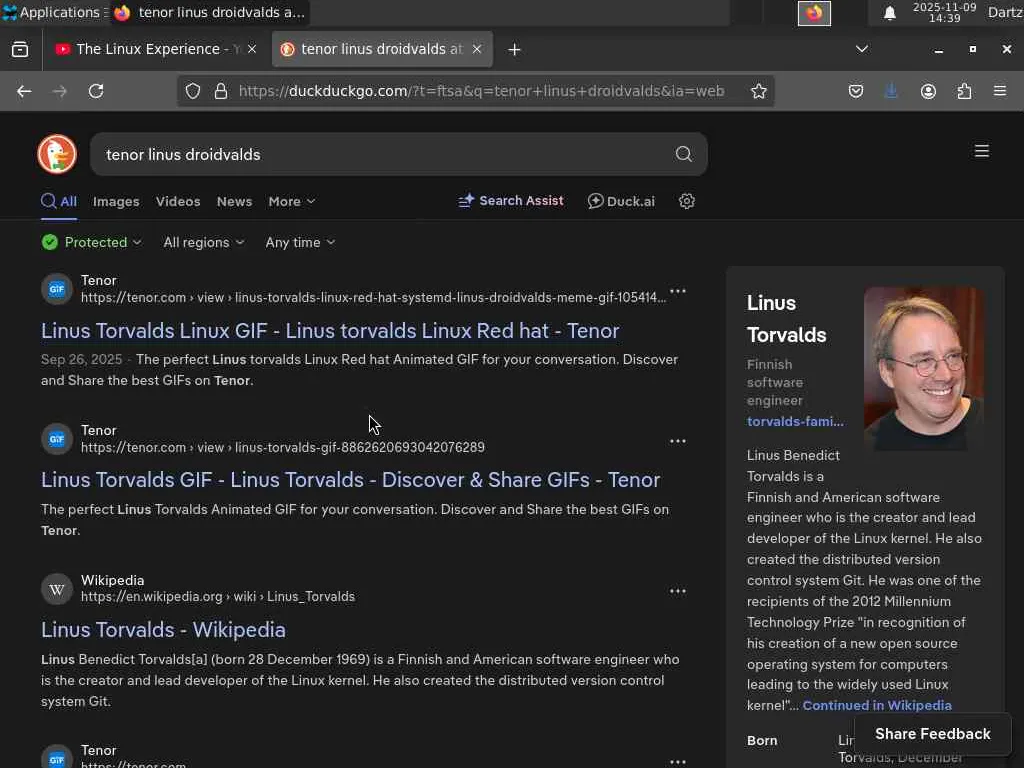This screenshot has height=768, width=1024.
Task: Open the Firefox View icon beside the tabs
Action: (20, 50)
